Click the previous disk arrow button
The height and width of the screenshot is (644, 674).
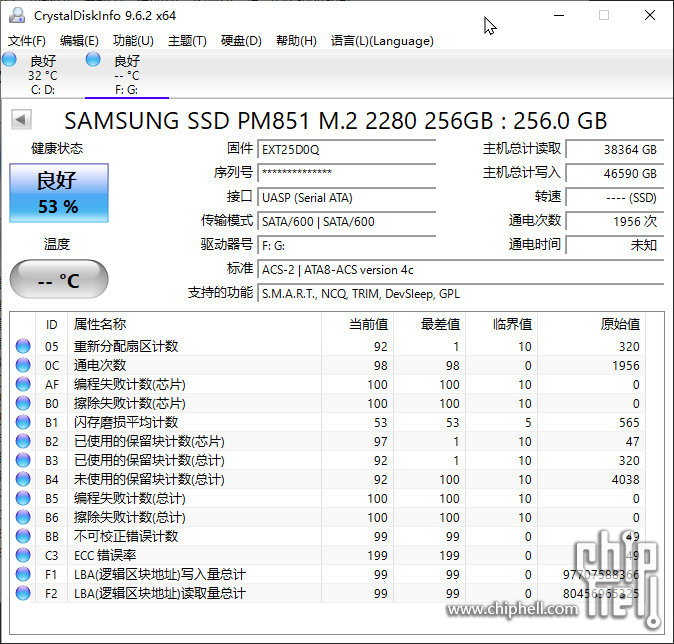click(x=21, y=119)
